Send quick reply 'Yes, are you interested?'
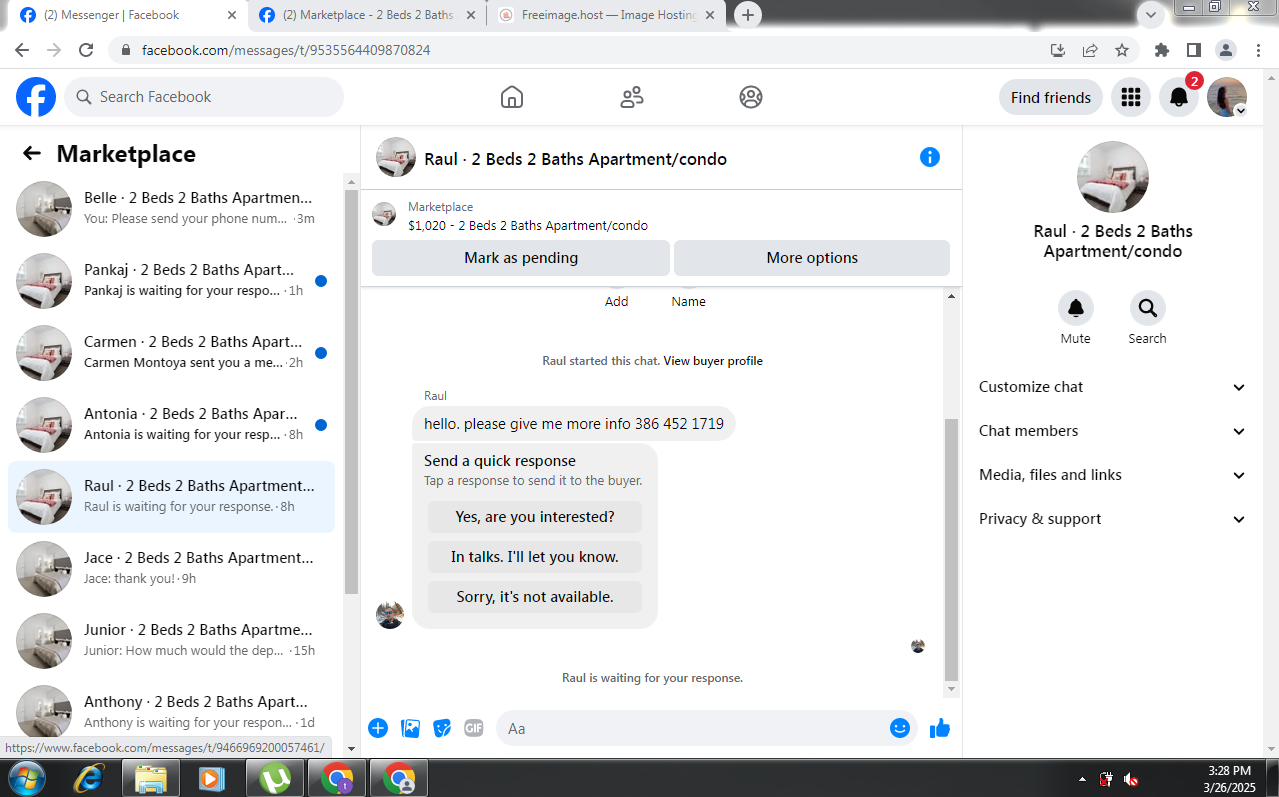1279x797 pixels. pyautogui.click(x=535, y=517)
